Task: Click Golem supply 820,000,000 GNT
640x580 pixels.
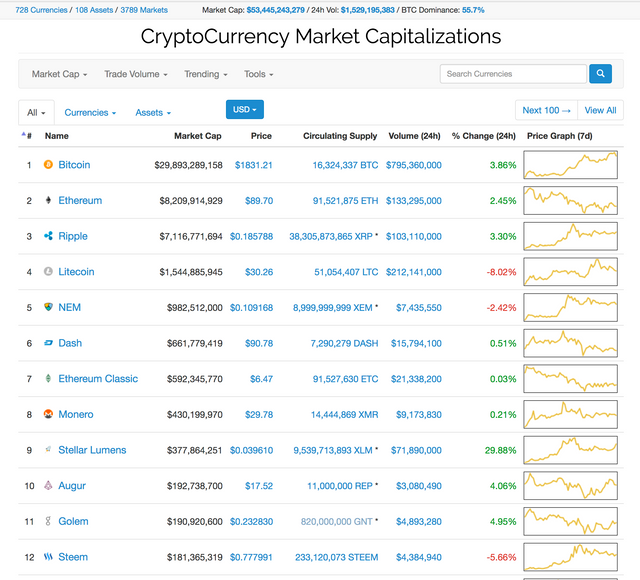Action: pyautogui.click(x=337, y=521)
